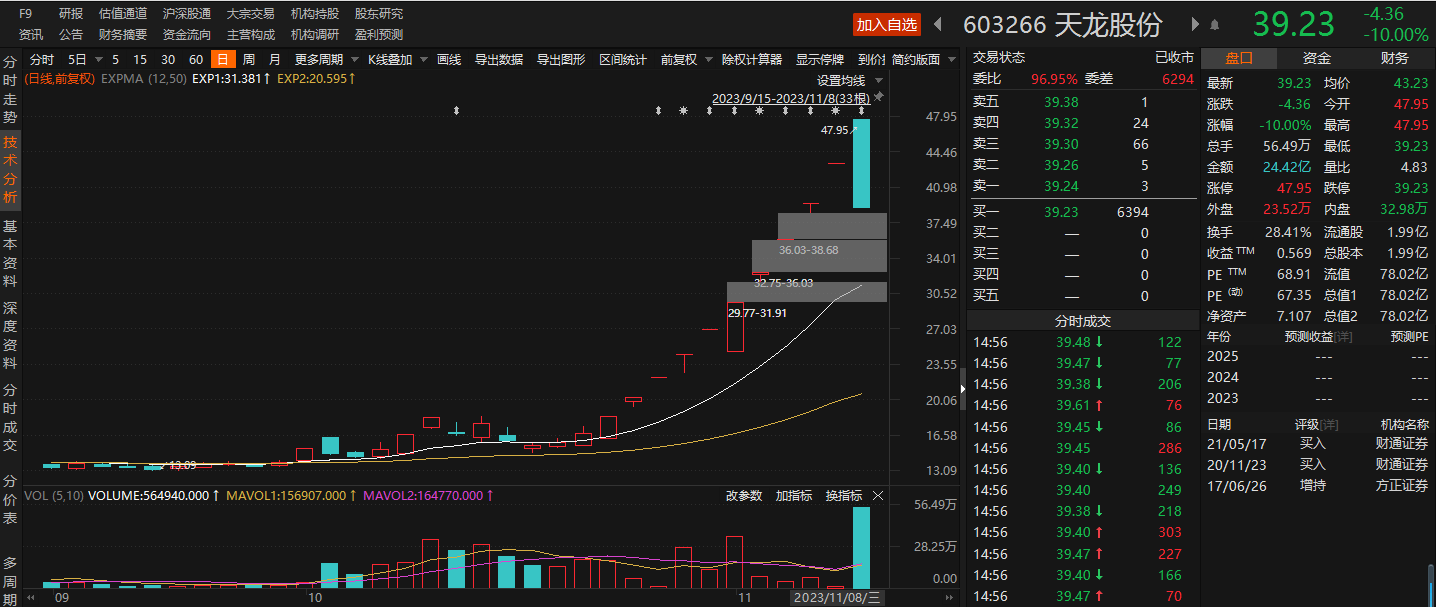This screenshot has width=1436, height=607.
Task: Open the 前复权 adjustment dropdown
Action: tap(686, 60)
